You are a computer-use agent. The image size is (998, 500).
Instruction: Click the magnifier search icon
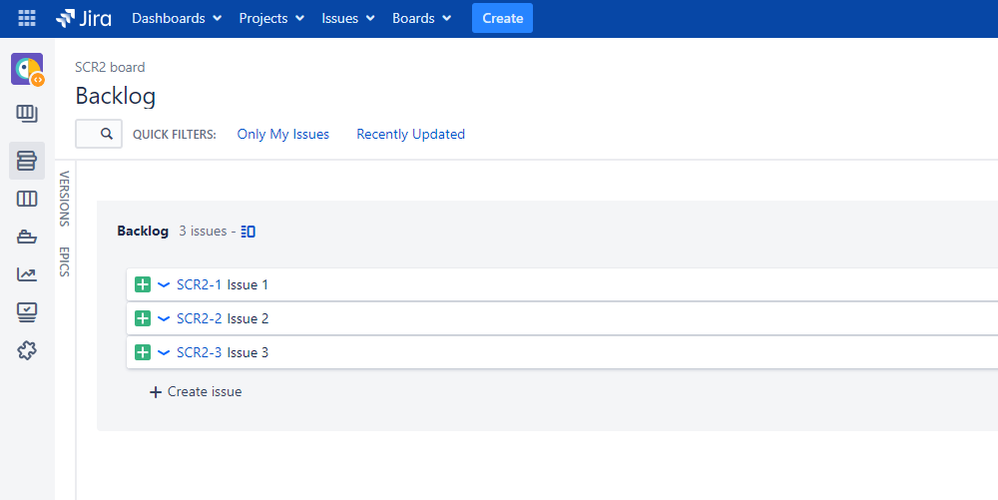[x=107, y=134]
